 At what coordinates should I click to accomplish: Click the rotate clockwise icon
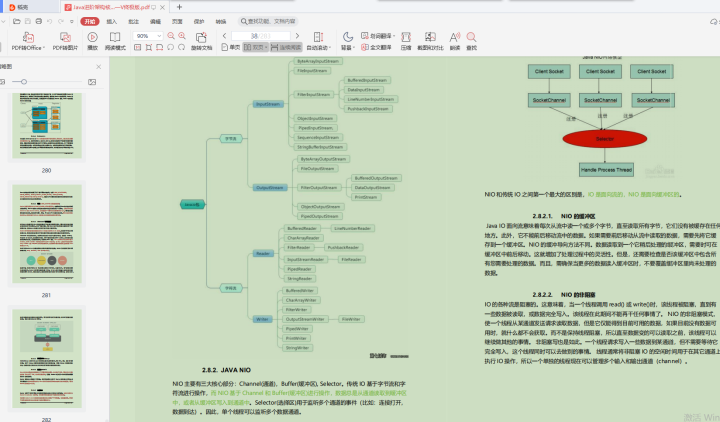pos(181,47)
